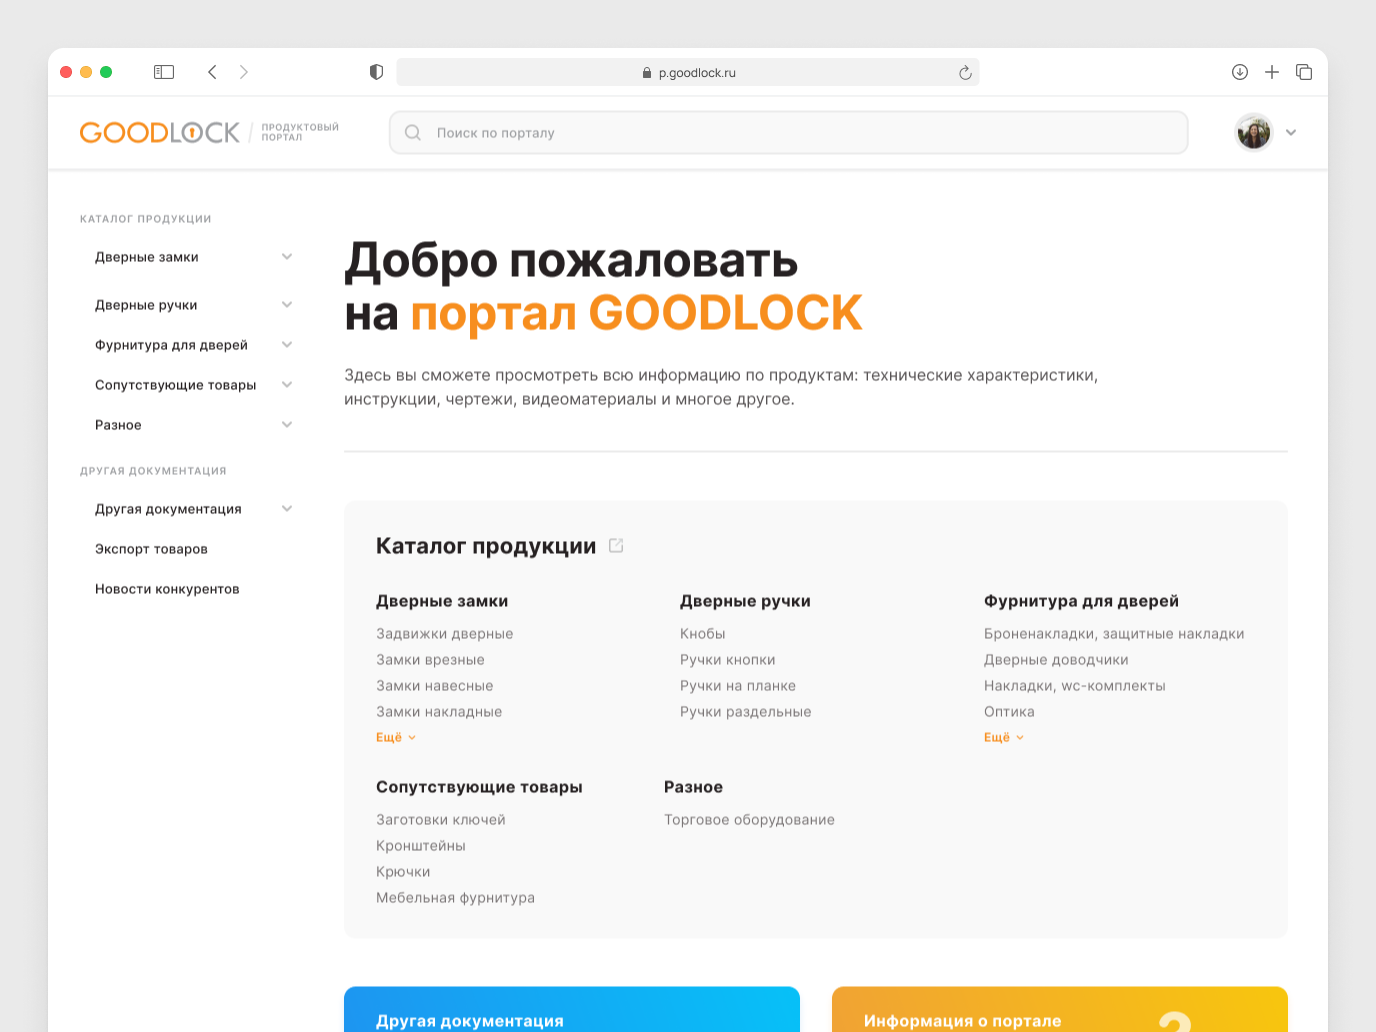
Task: Select Фурнитура для дверей sidebar item
Action: (171, 345)
